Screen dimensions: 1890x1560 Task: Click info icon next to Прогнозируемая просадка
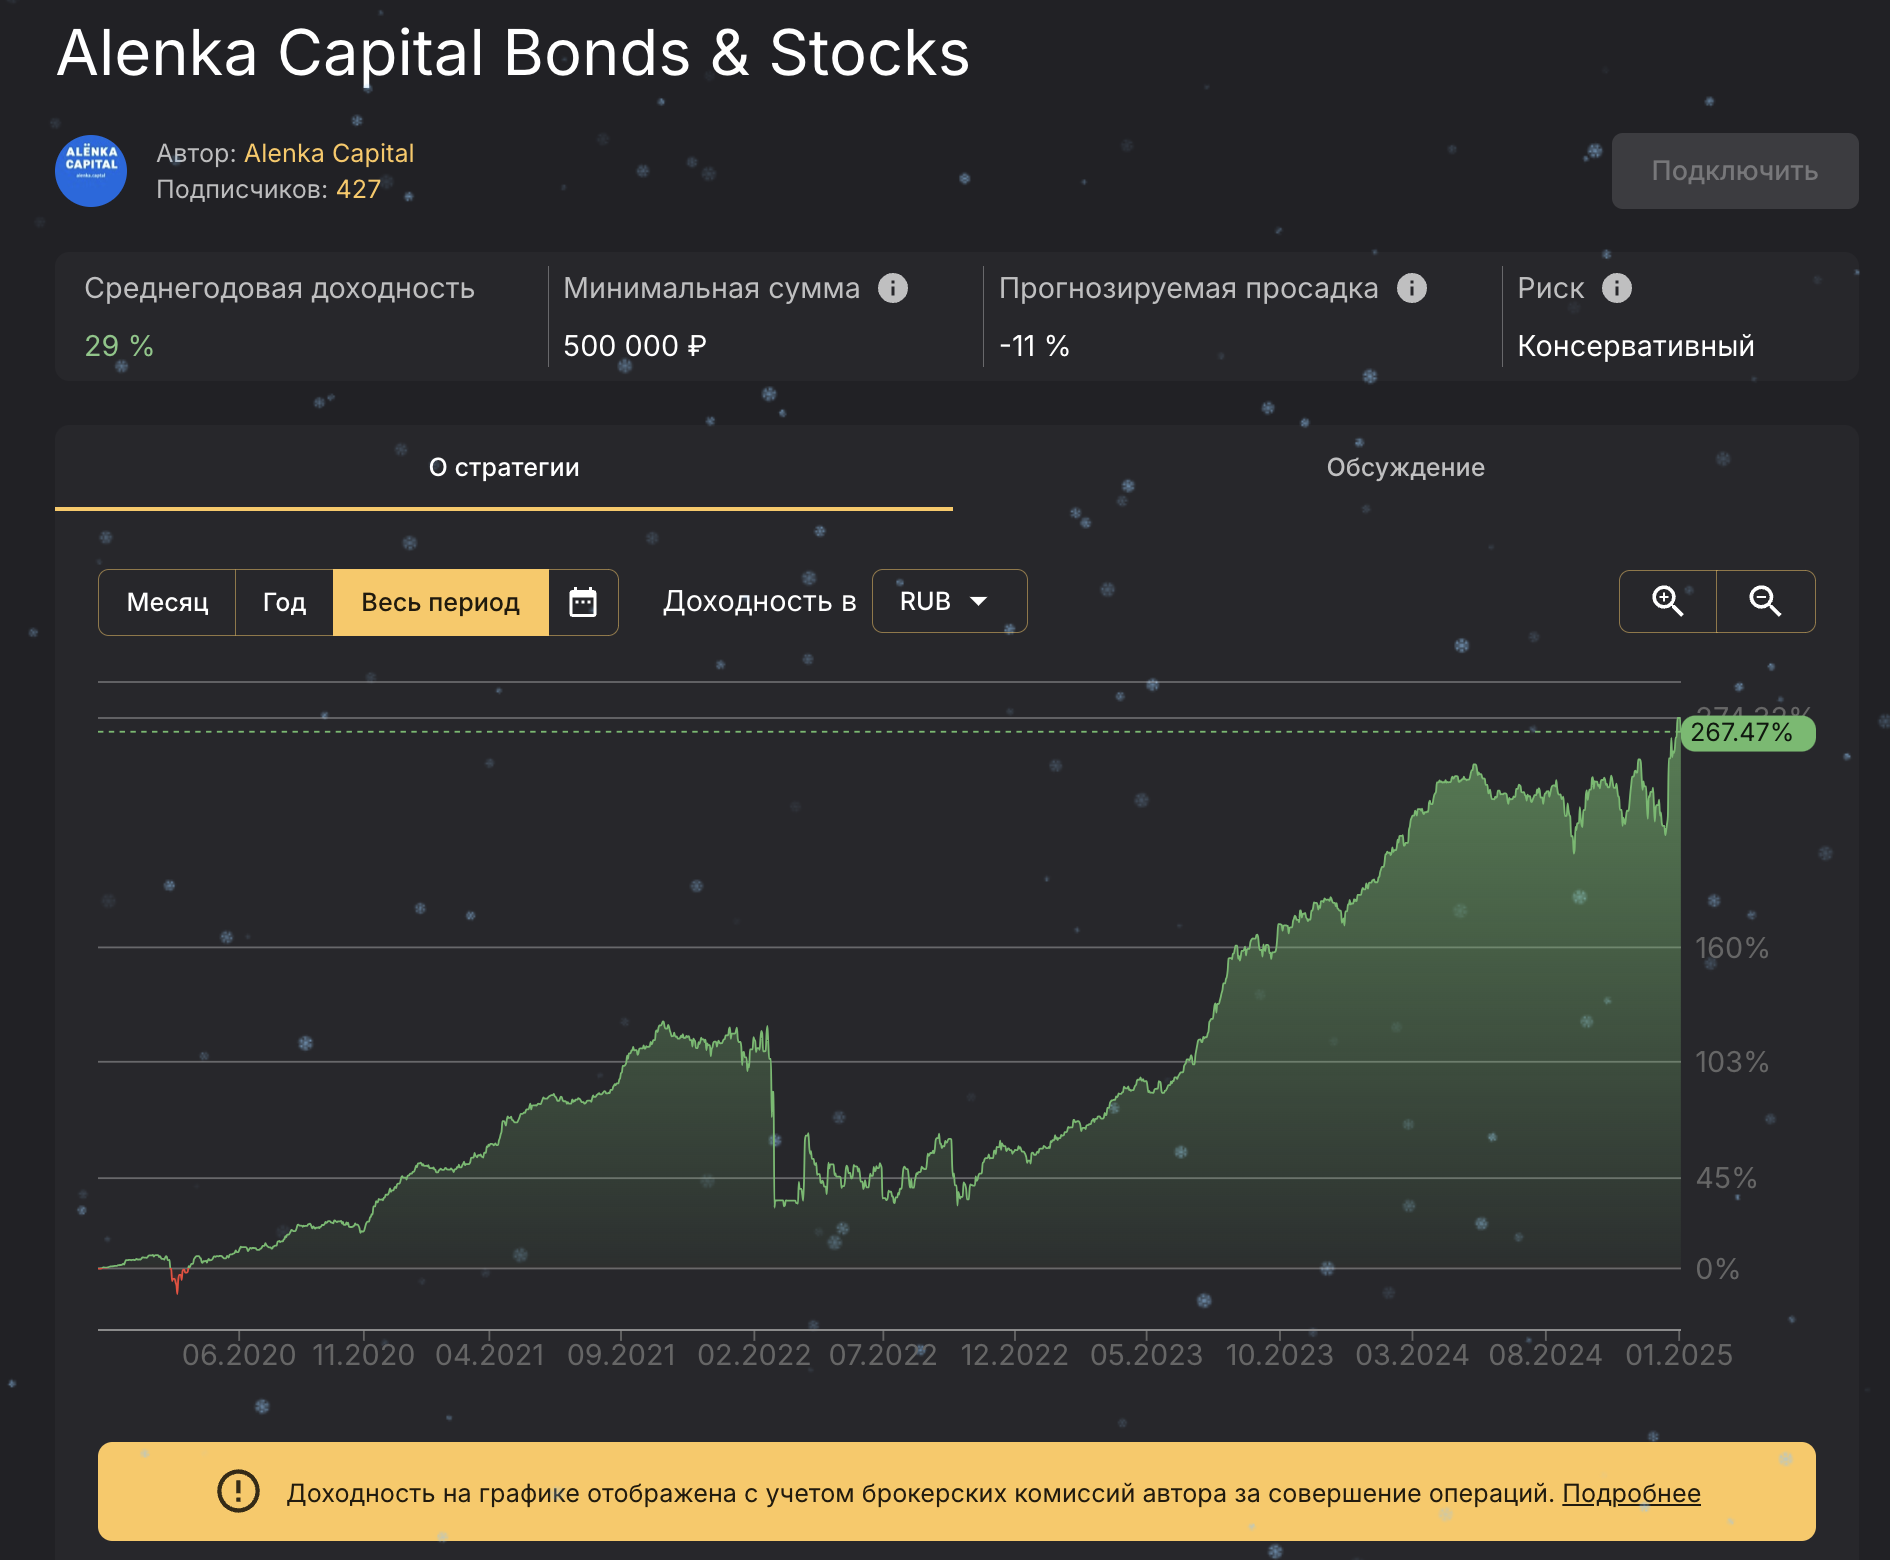1412,288
